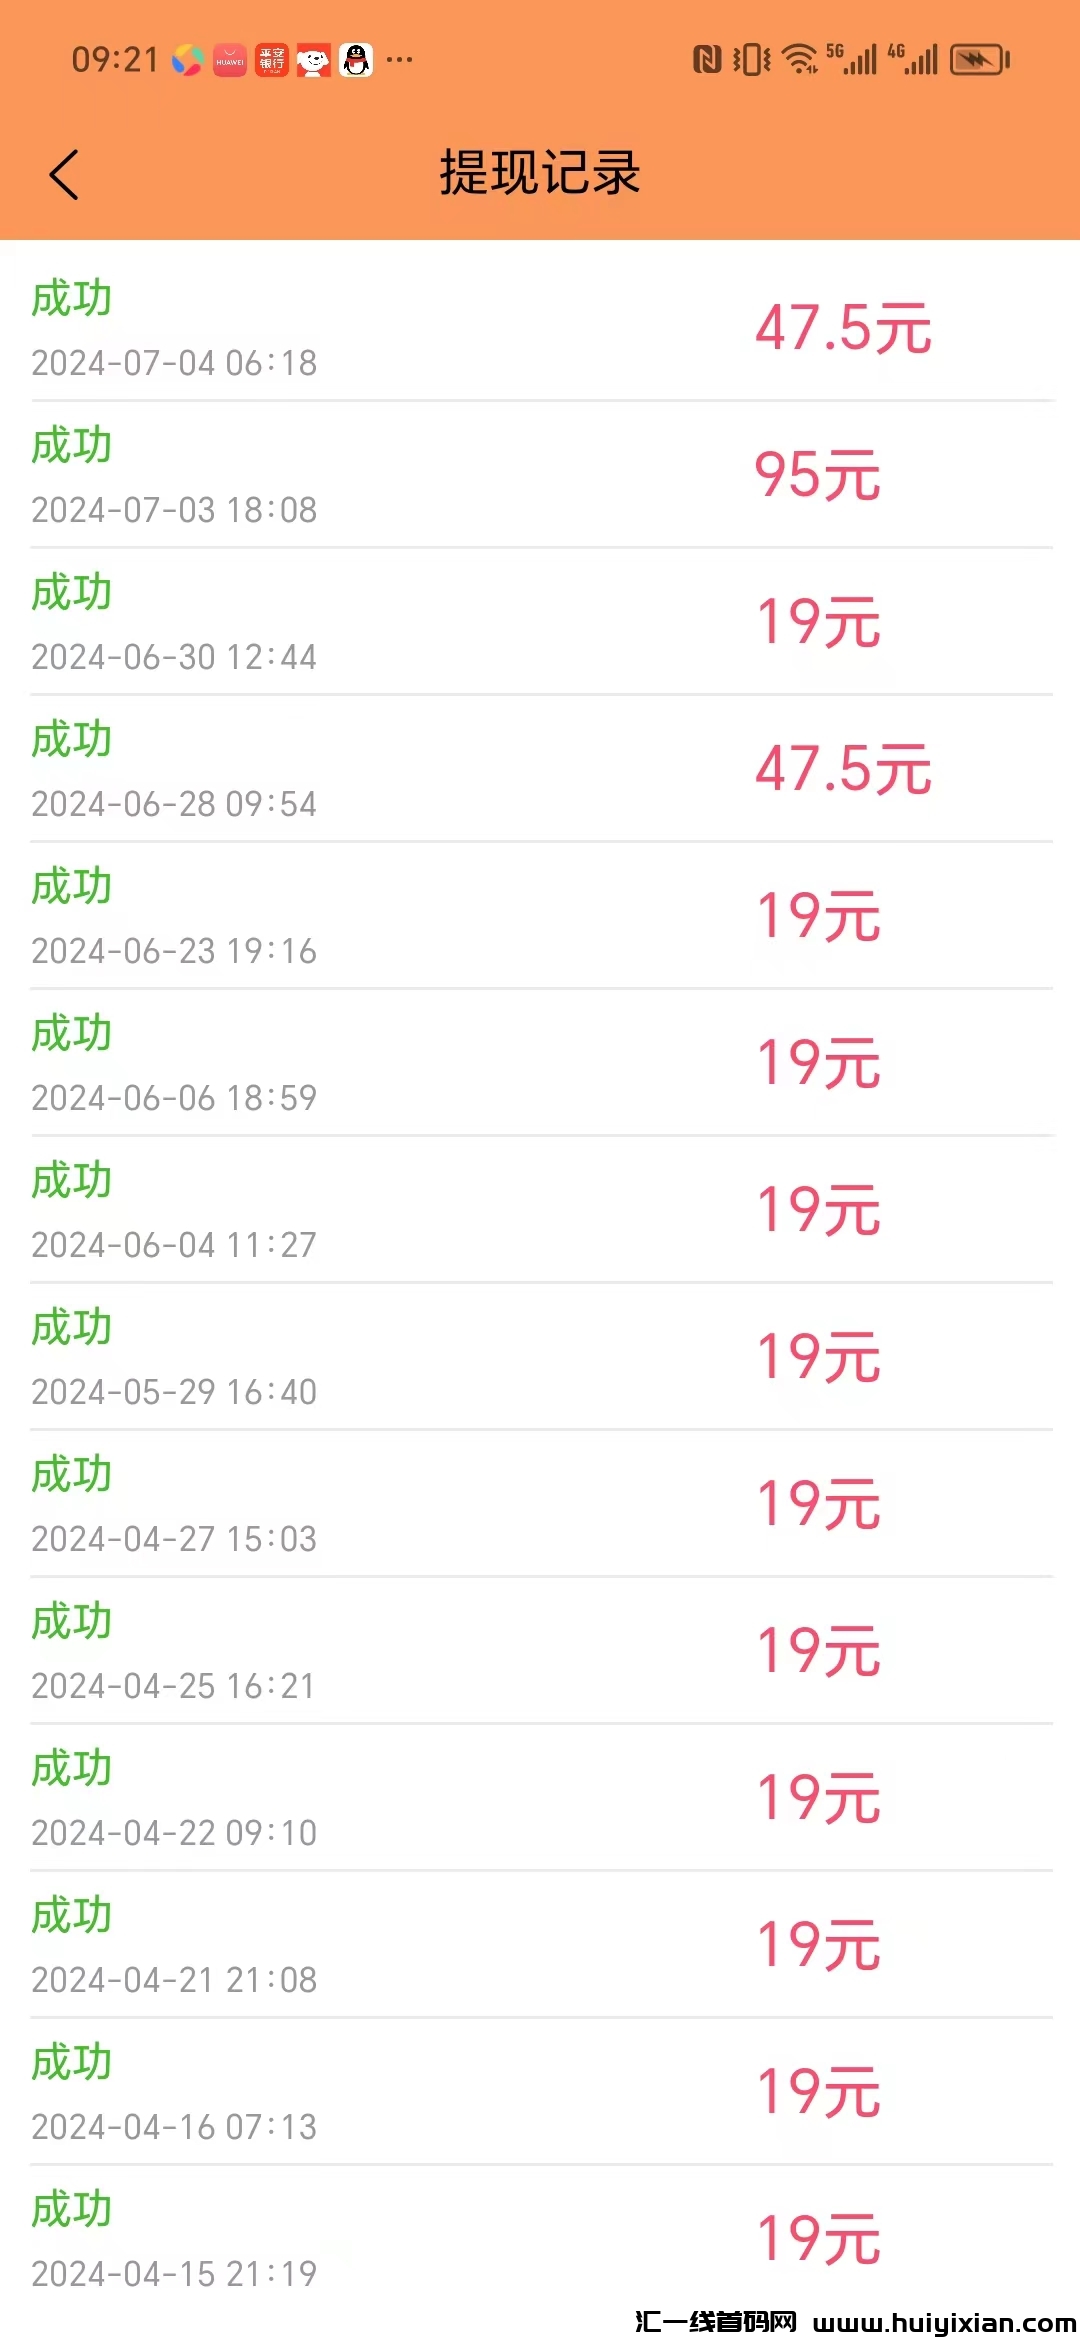Tap the colorful pinwheel notification icon
Image resolution: width=1080 pixels, height=2340 pixels.
[x=188, y=60]
